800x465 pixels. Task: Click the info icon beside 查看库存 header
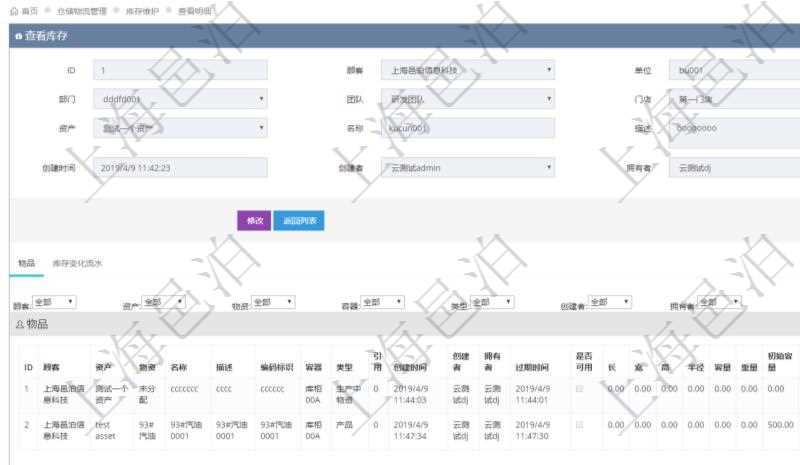[x=17, y=36]
